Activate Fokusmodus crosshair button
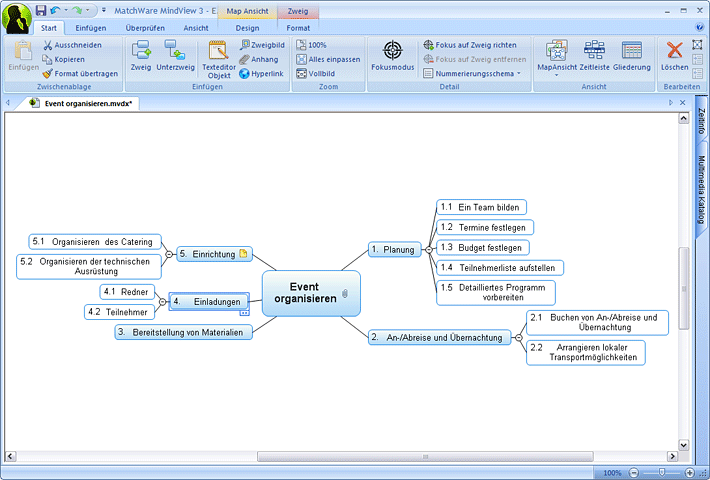This screenshot has width=710, height=480. 393,55
